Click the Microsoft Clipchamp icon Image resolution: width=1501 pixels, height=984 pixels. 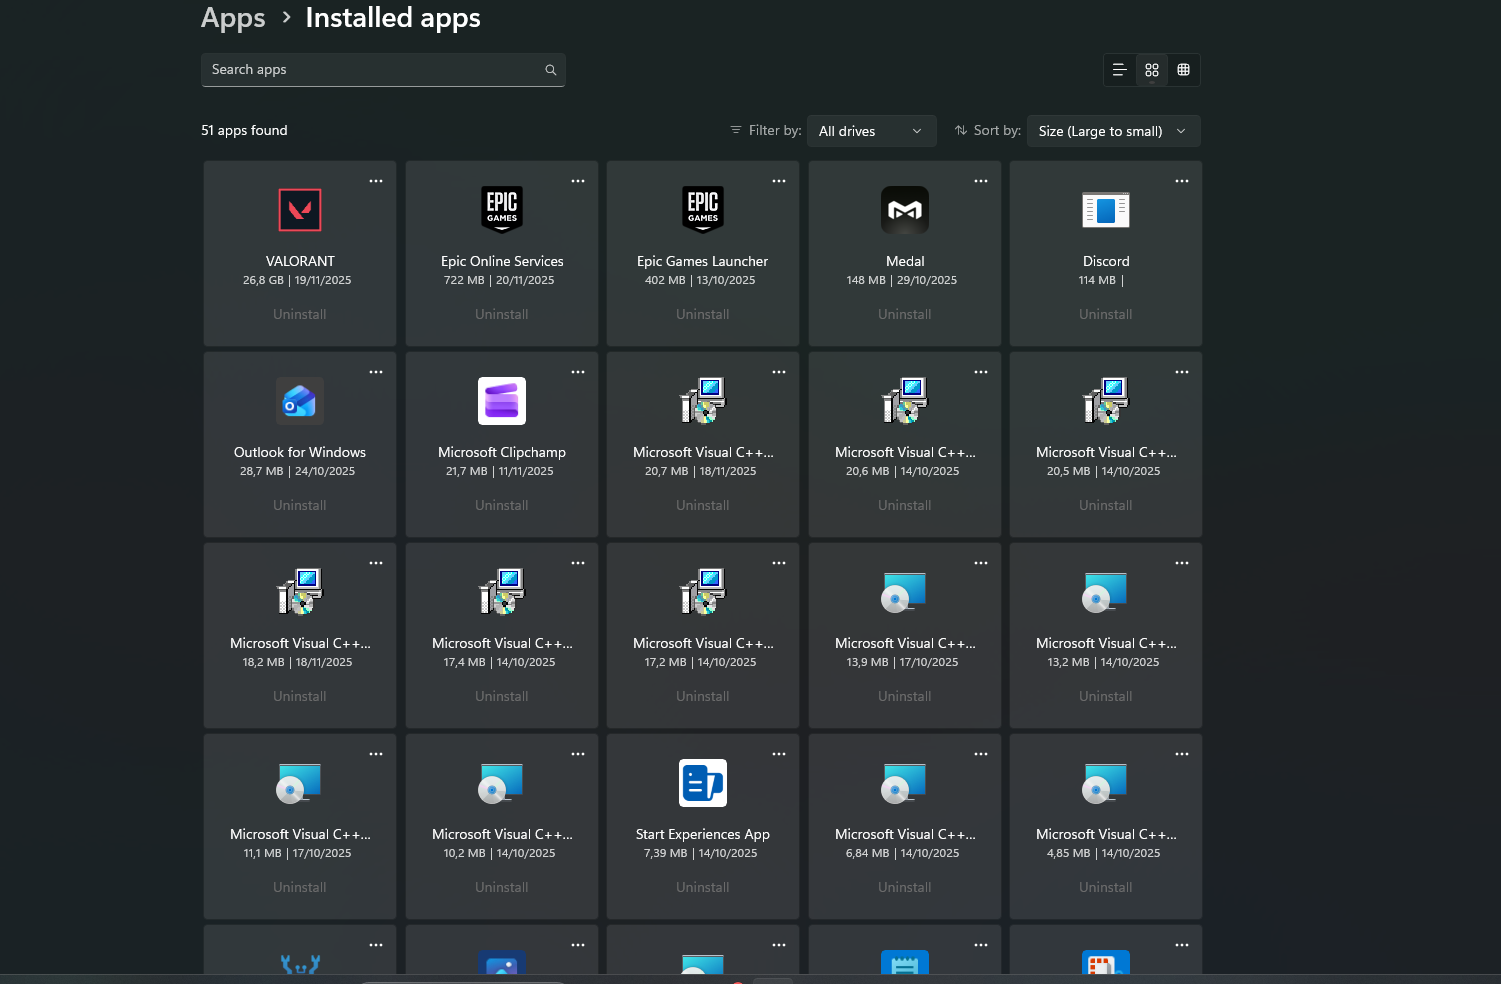click(502, 401)
